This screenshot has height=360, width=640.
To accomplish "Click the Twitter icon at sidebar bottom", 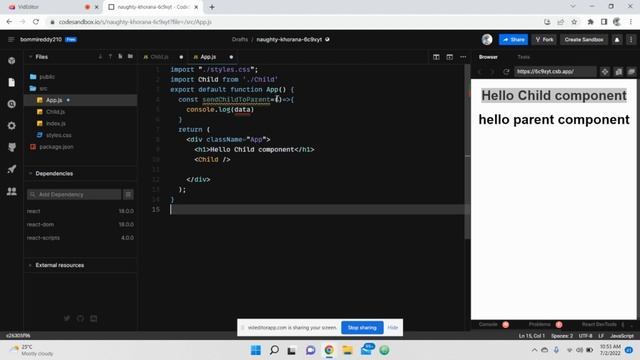I will pos(67,318).
